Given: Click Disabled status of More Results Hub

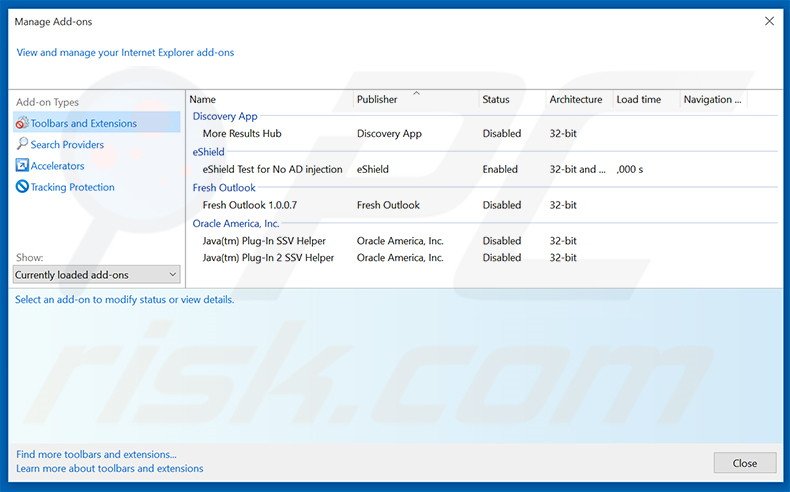Looking at the screenshot, I should click(x=502, y=133).
